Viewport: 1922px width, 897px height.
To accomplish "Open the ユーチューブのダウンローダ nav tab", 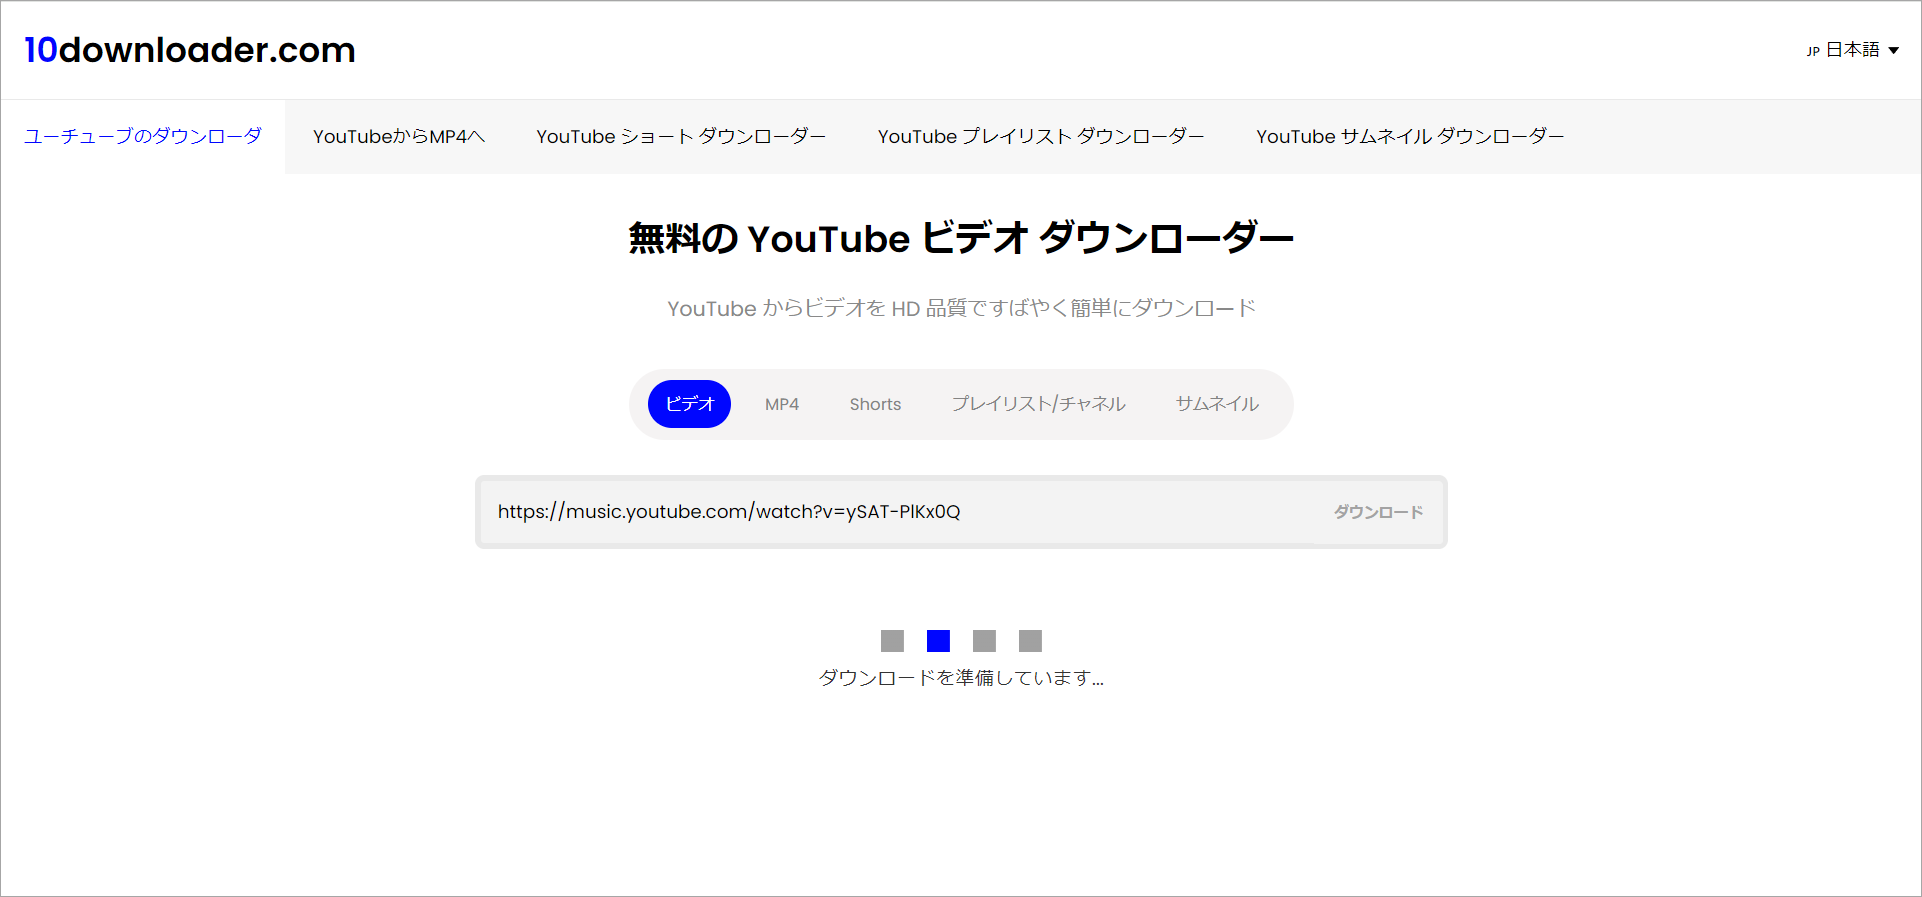I will coord(143,136).
